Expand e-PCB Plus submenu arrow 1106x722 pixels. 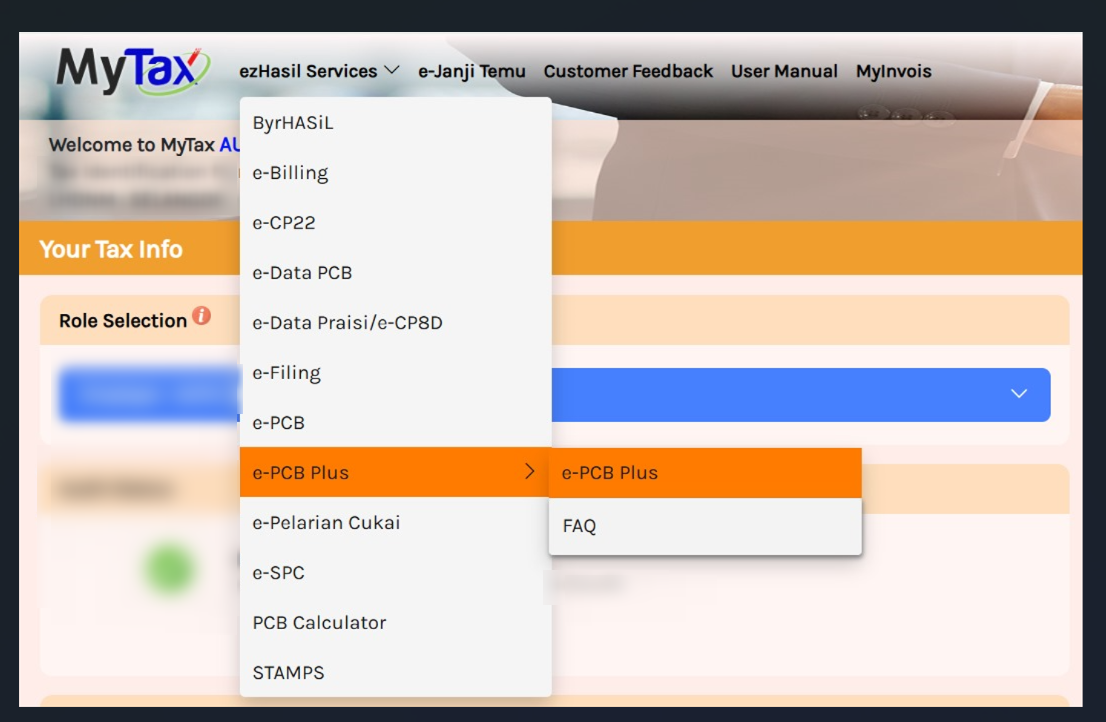tap(530, 472)
